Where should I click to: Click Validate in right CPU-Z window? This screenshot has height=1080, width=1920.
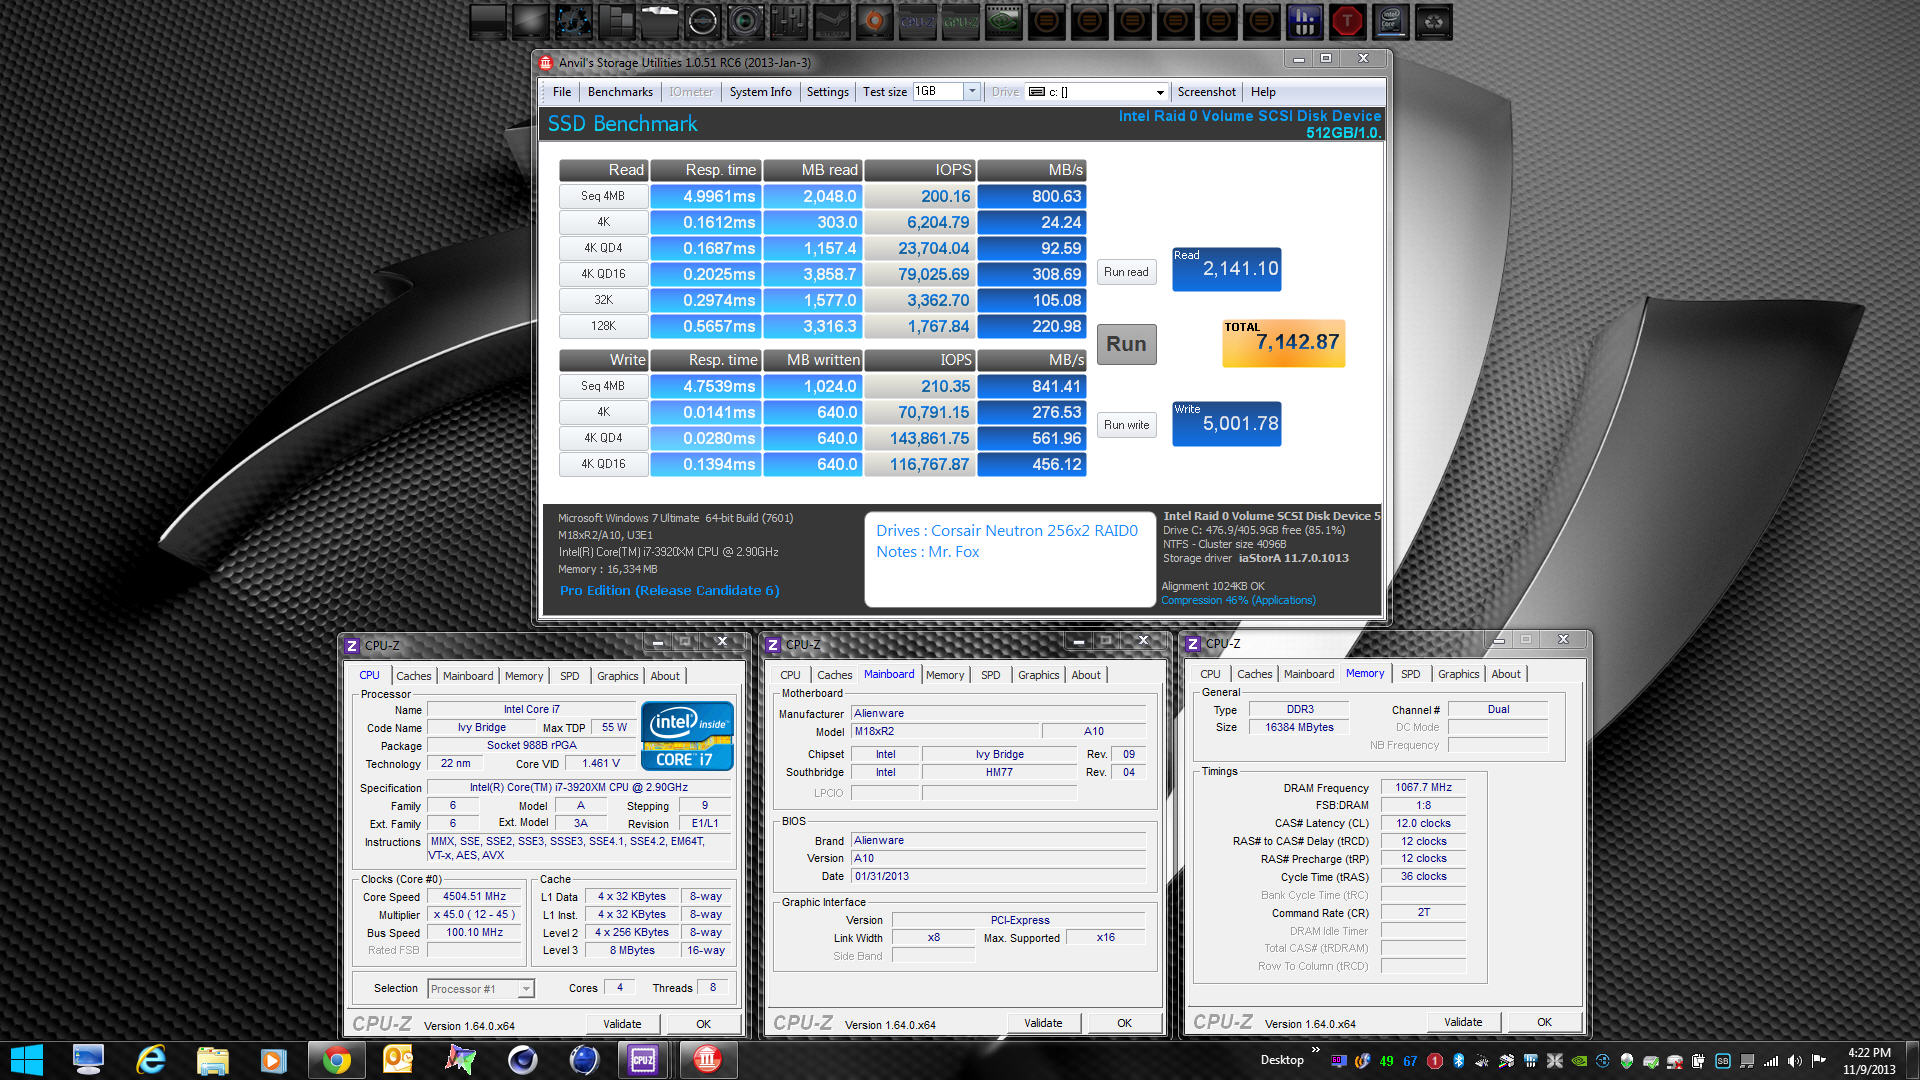point(1463,1022)
